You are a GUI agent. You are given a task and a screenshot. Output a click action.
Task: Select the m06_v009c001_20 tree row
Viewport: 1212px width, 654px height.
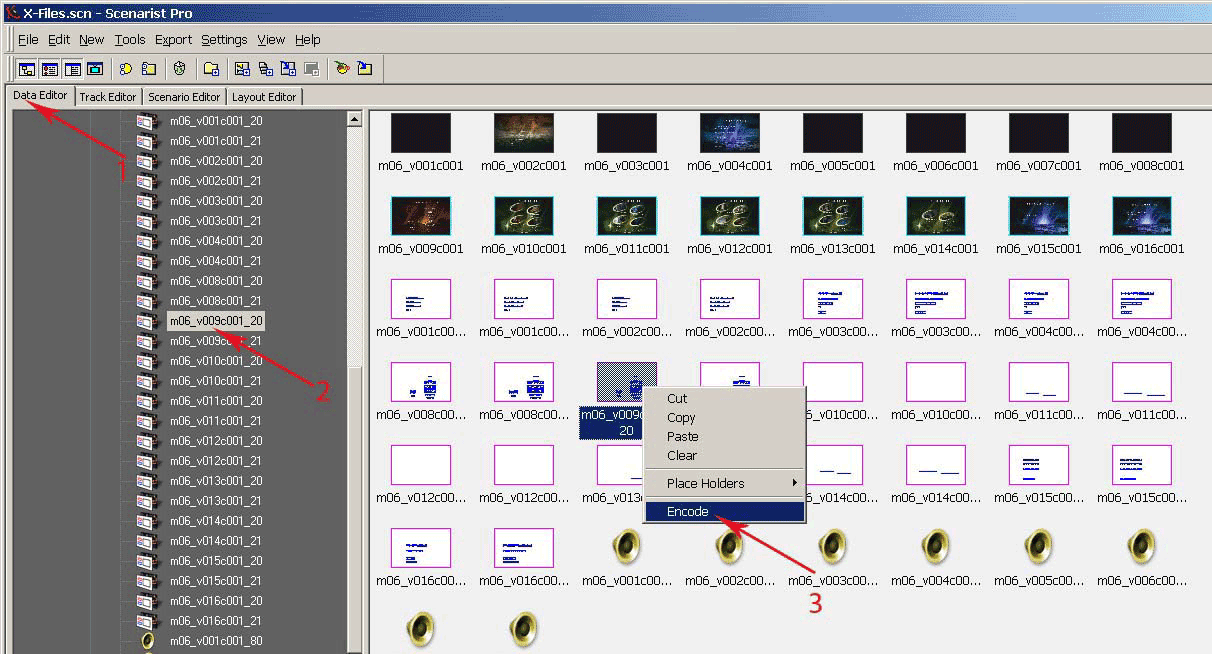pos(216,321)
